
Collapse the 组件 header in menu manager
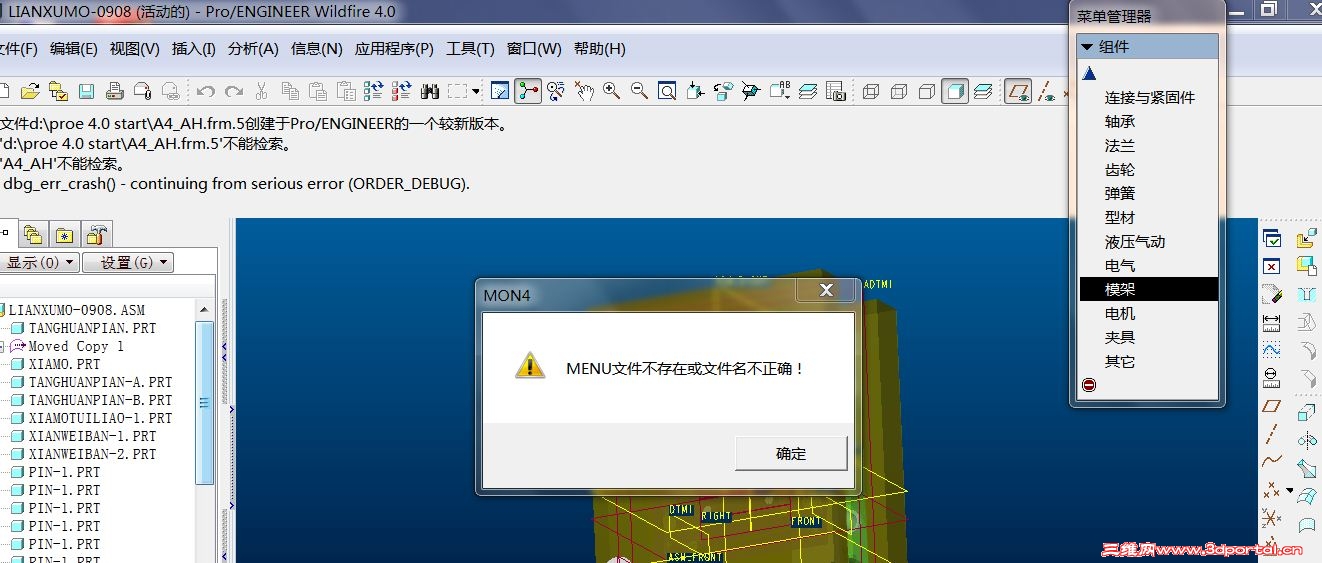pos(1148,47)
